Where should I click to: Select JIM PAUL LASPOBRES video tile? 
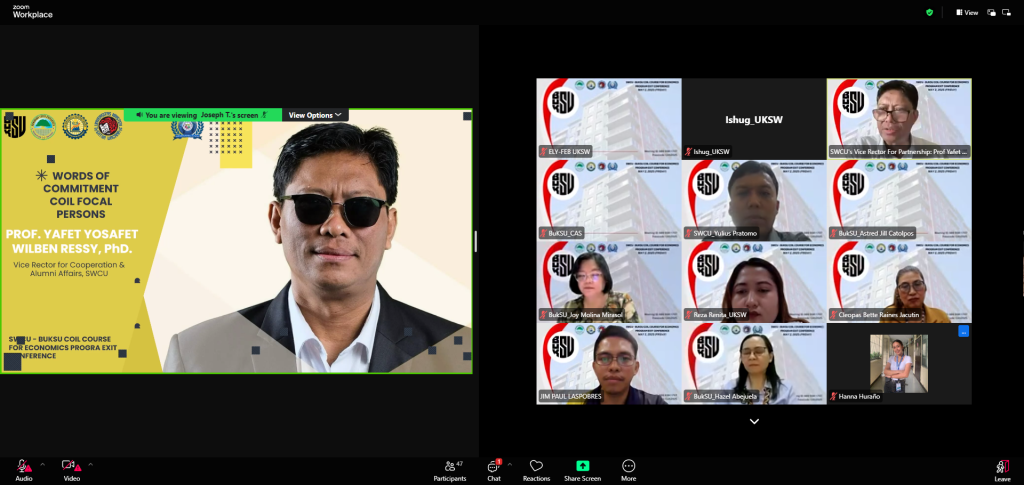click(x=609, y=364)
